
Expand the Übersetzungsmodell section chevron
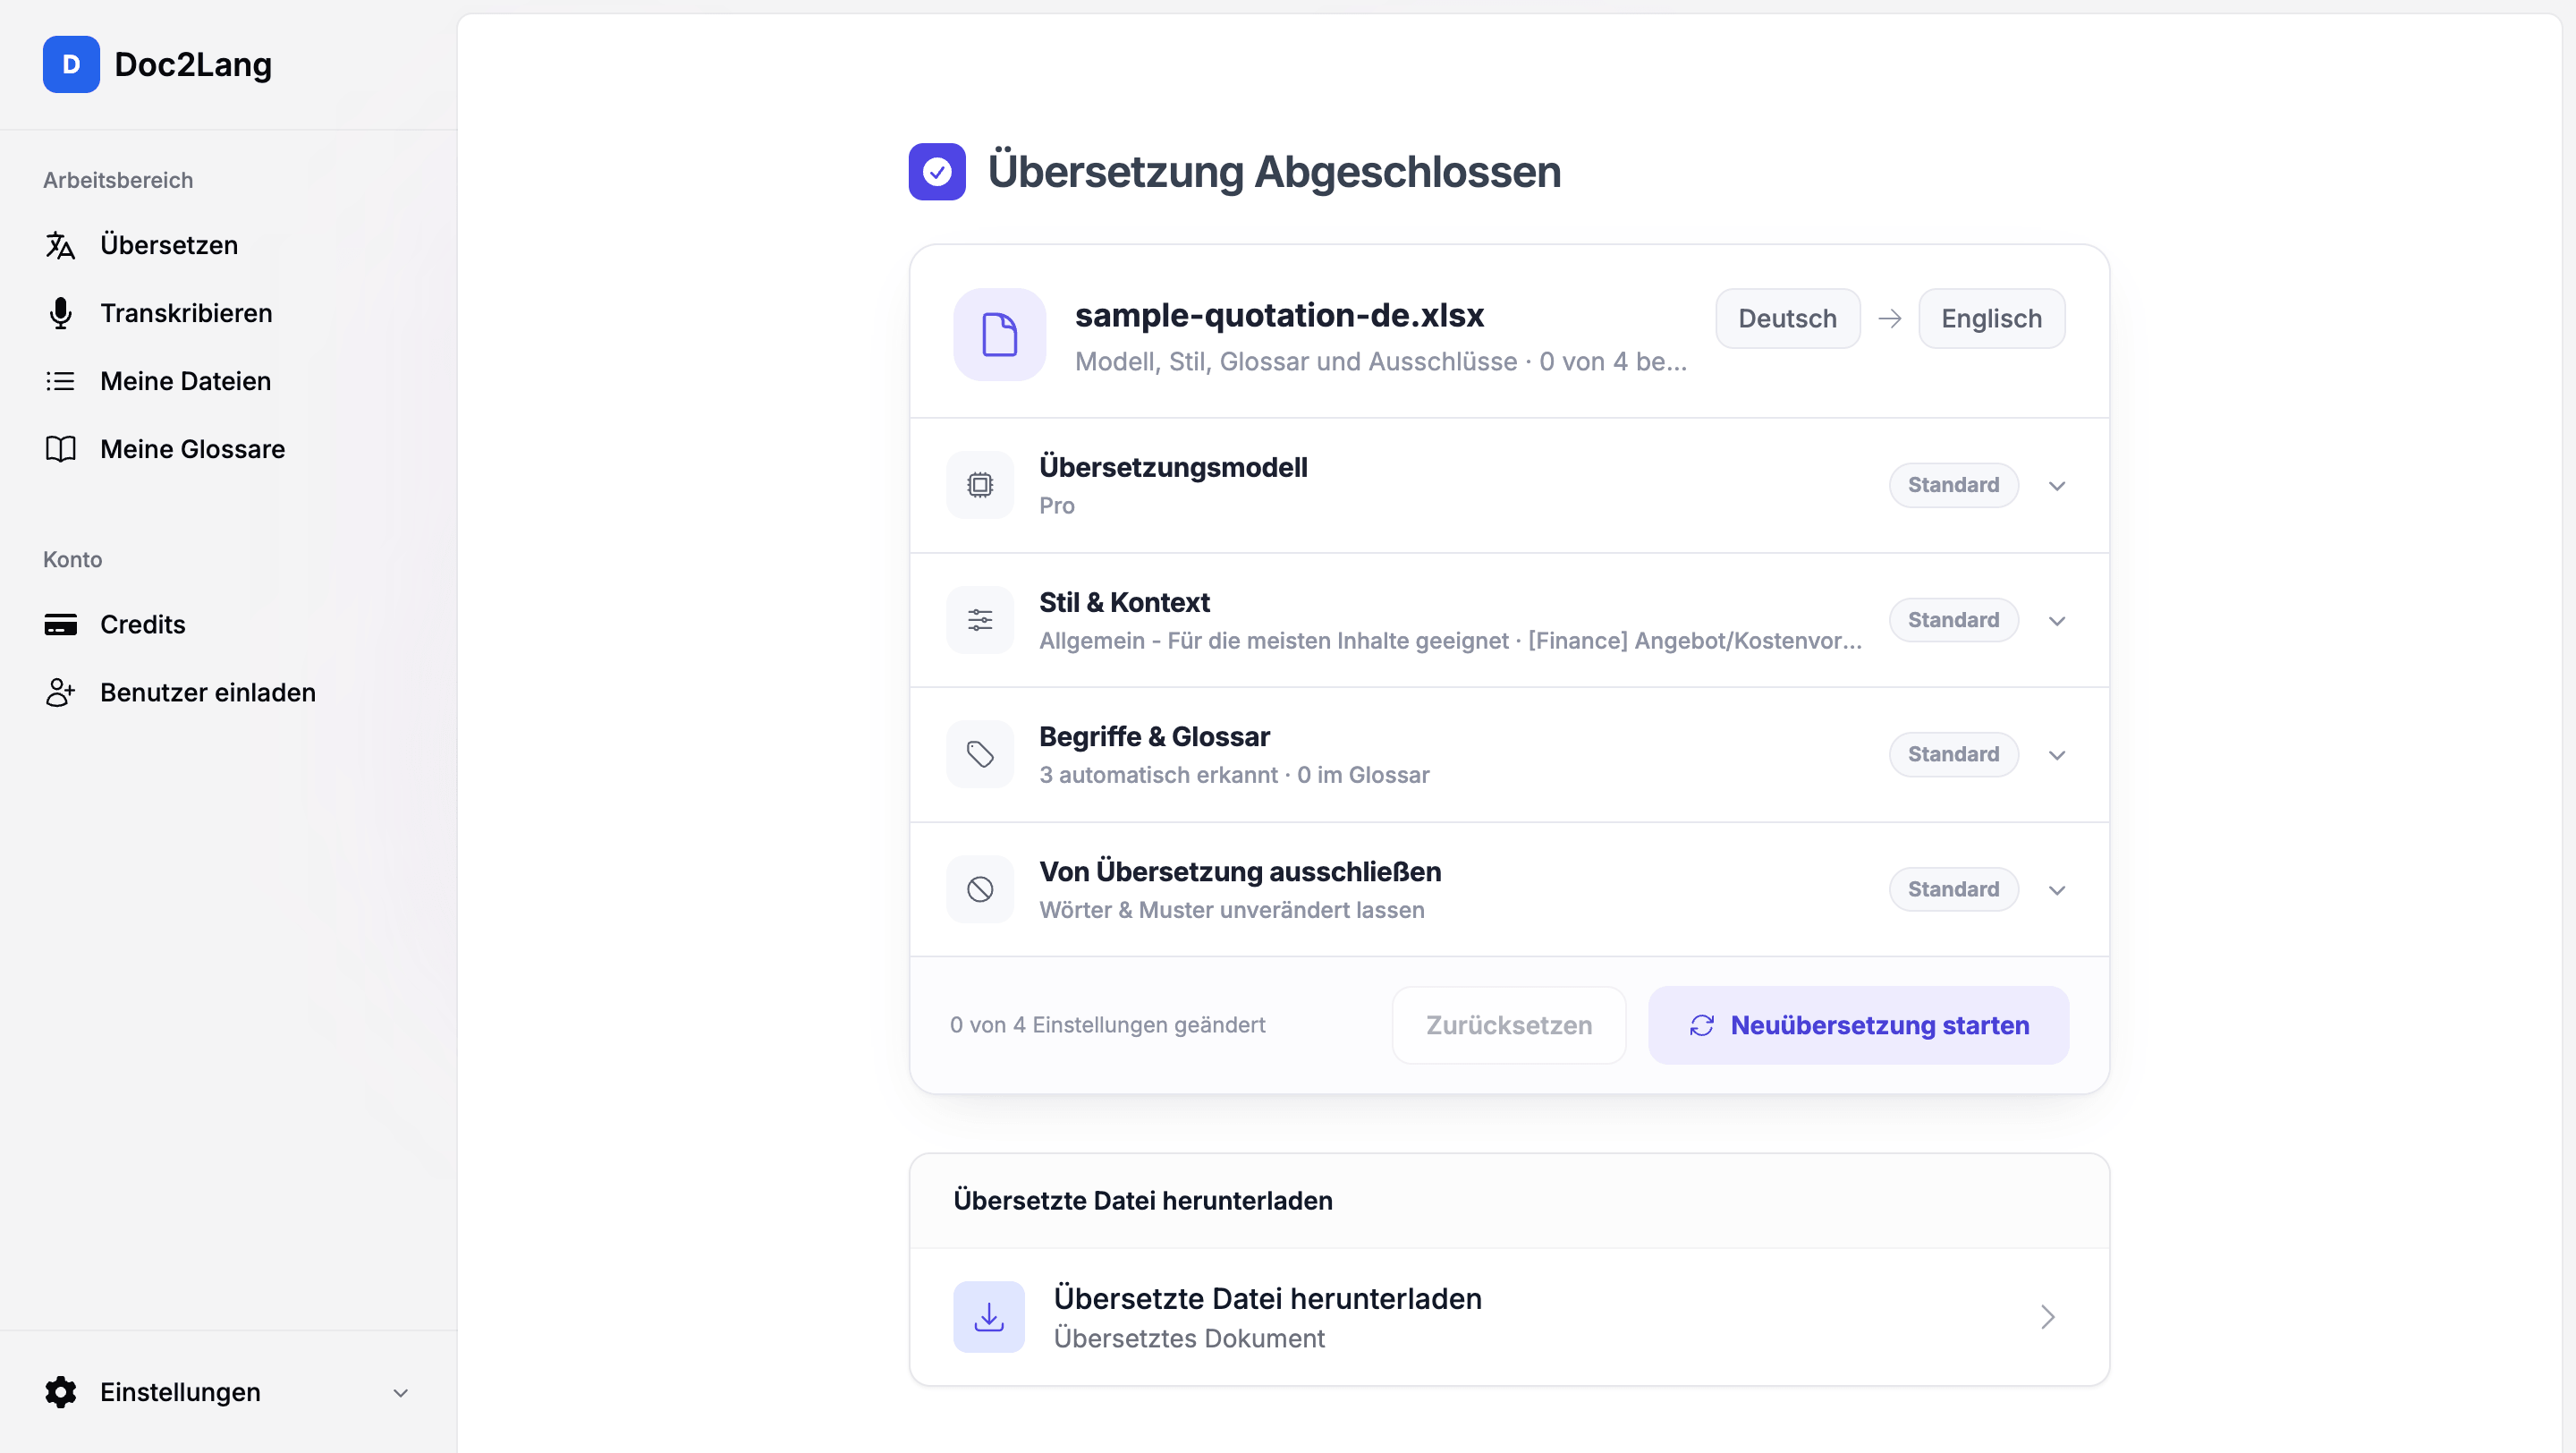coord(2056,486)
